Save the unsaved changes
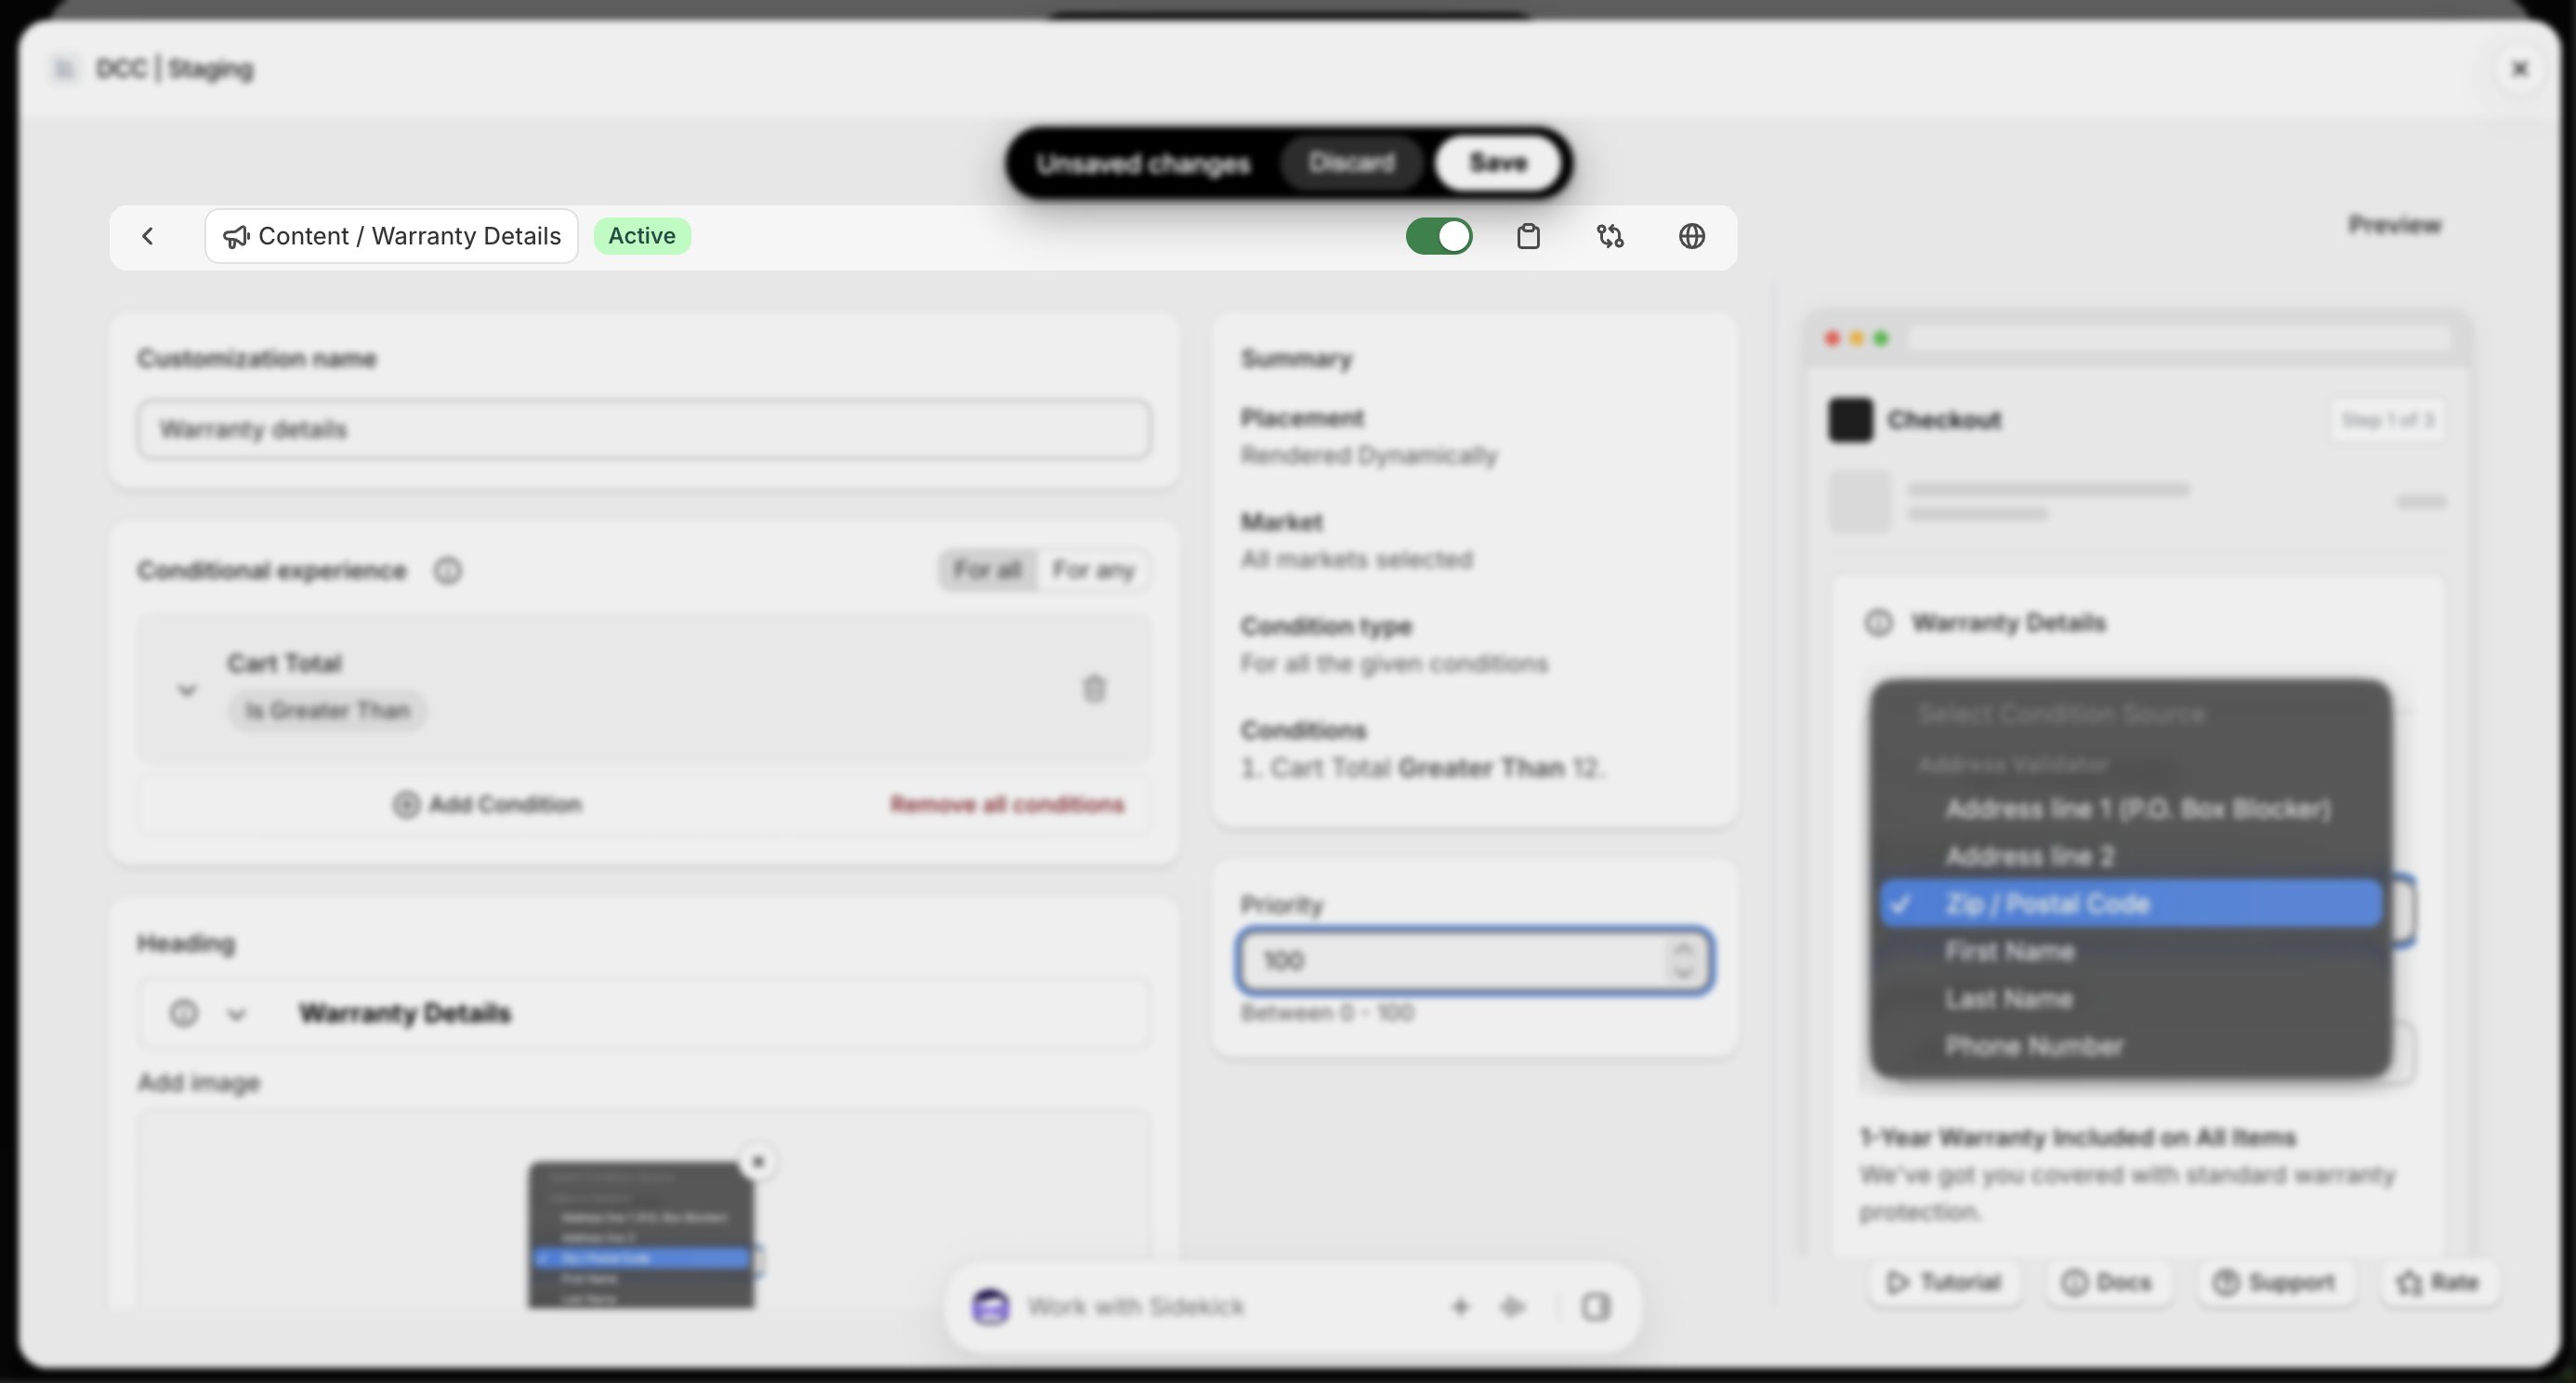The width and height of the screenshot is (2576, 1383). [1497, 163]
